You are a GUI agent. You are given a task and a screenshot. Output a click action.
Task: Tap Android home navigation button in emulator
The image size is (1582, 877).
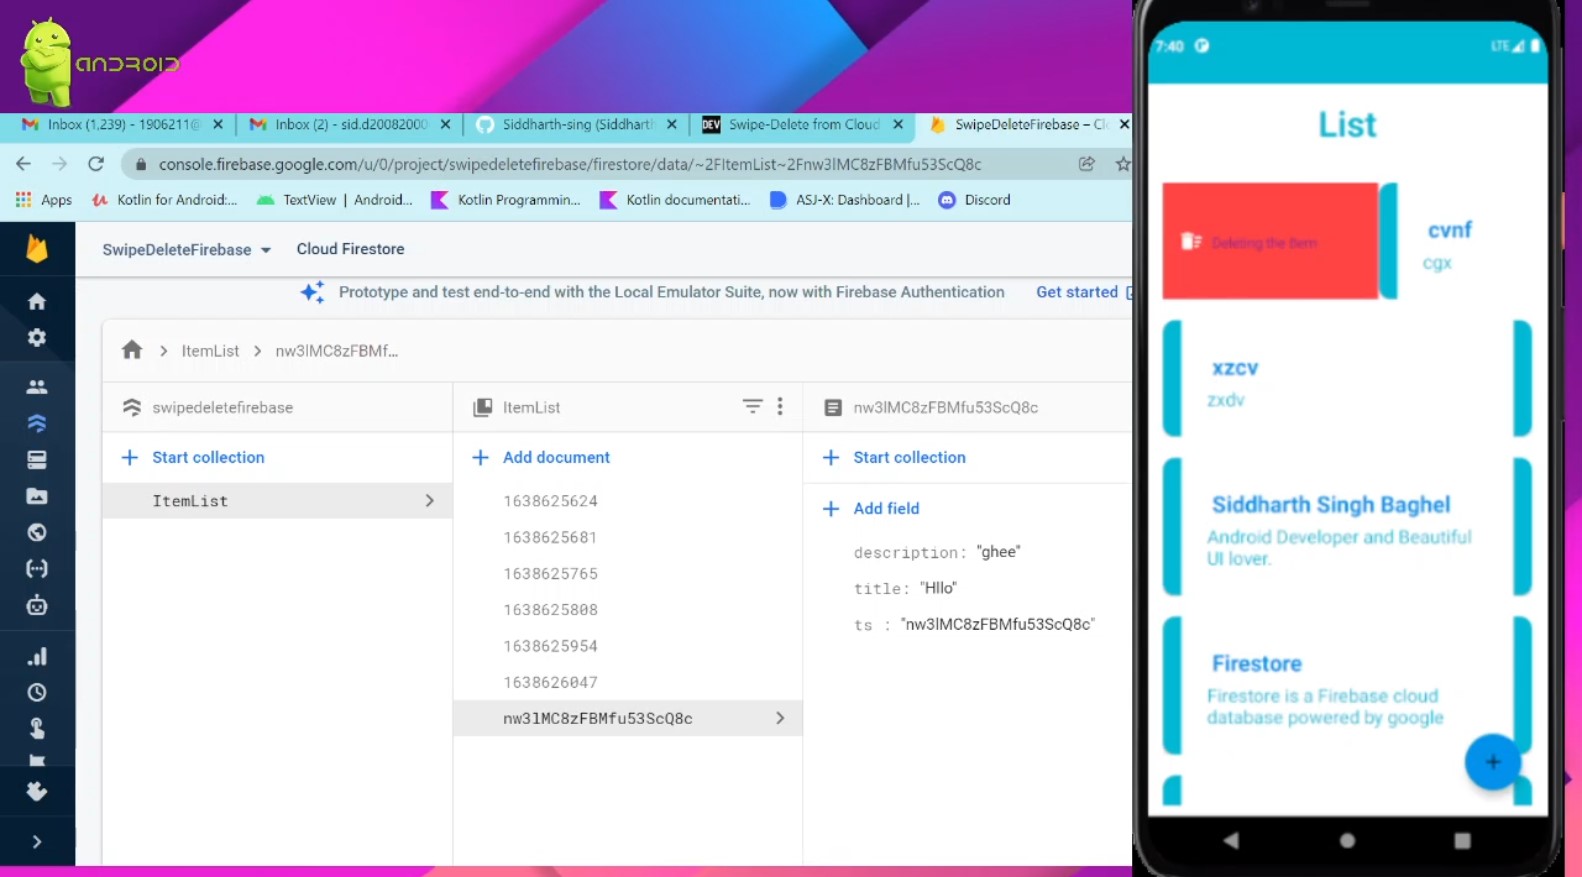(1347, 840)
